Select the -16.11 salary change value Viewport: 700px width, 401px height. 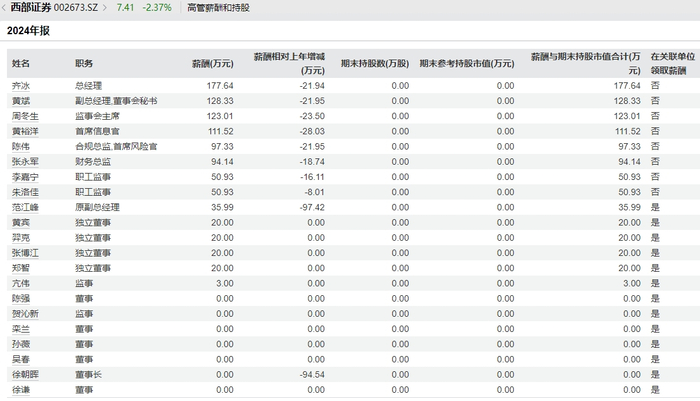coord(312,177)
